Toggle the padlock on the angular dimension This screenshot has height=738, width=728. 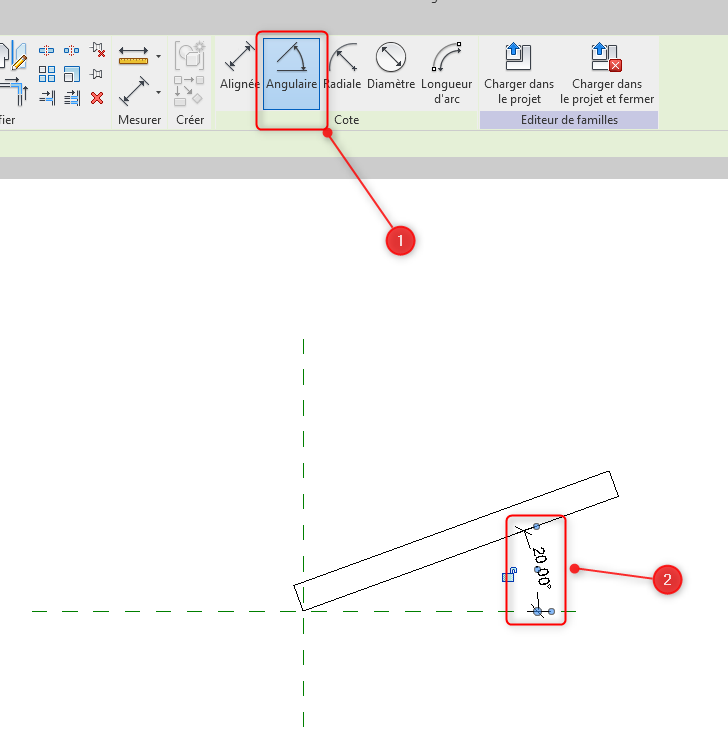point(509,575)
